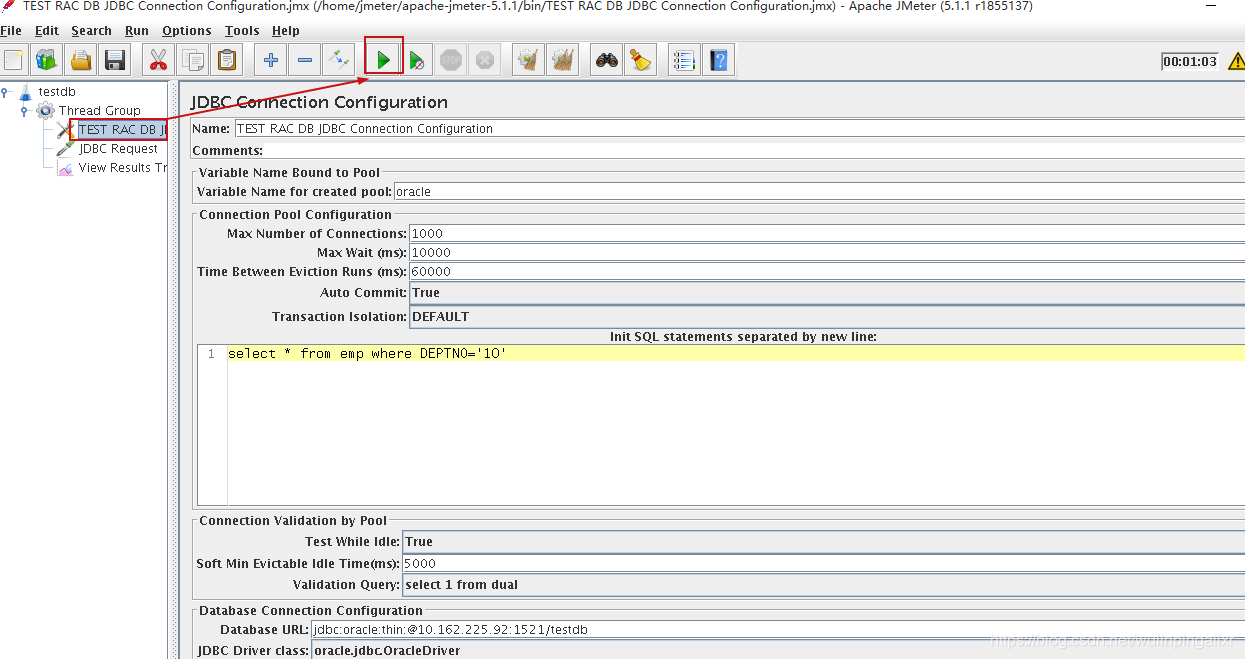
Task: Open the Templates icon
Action: (47, 60)
